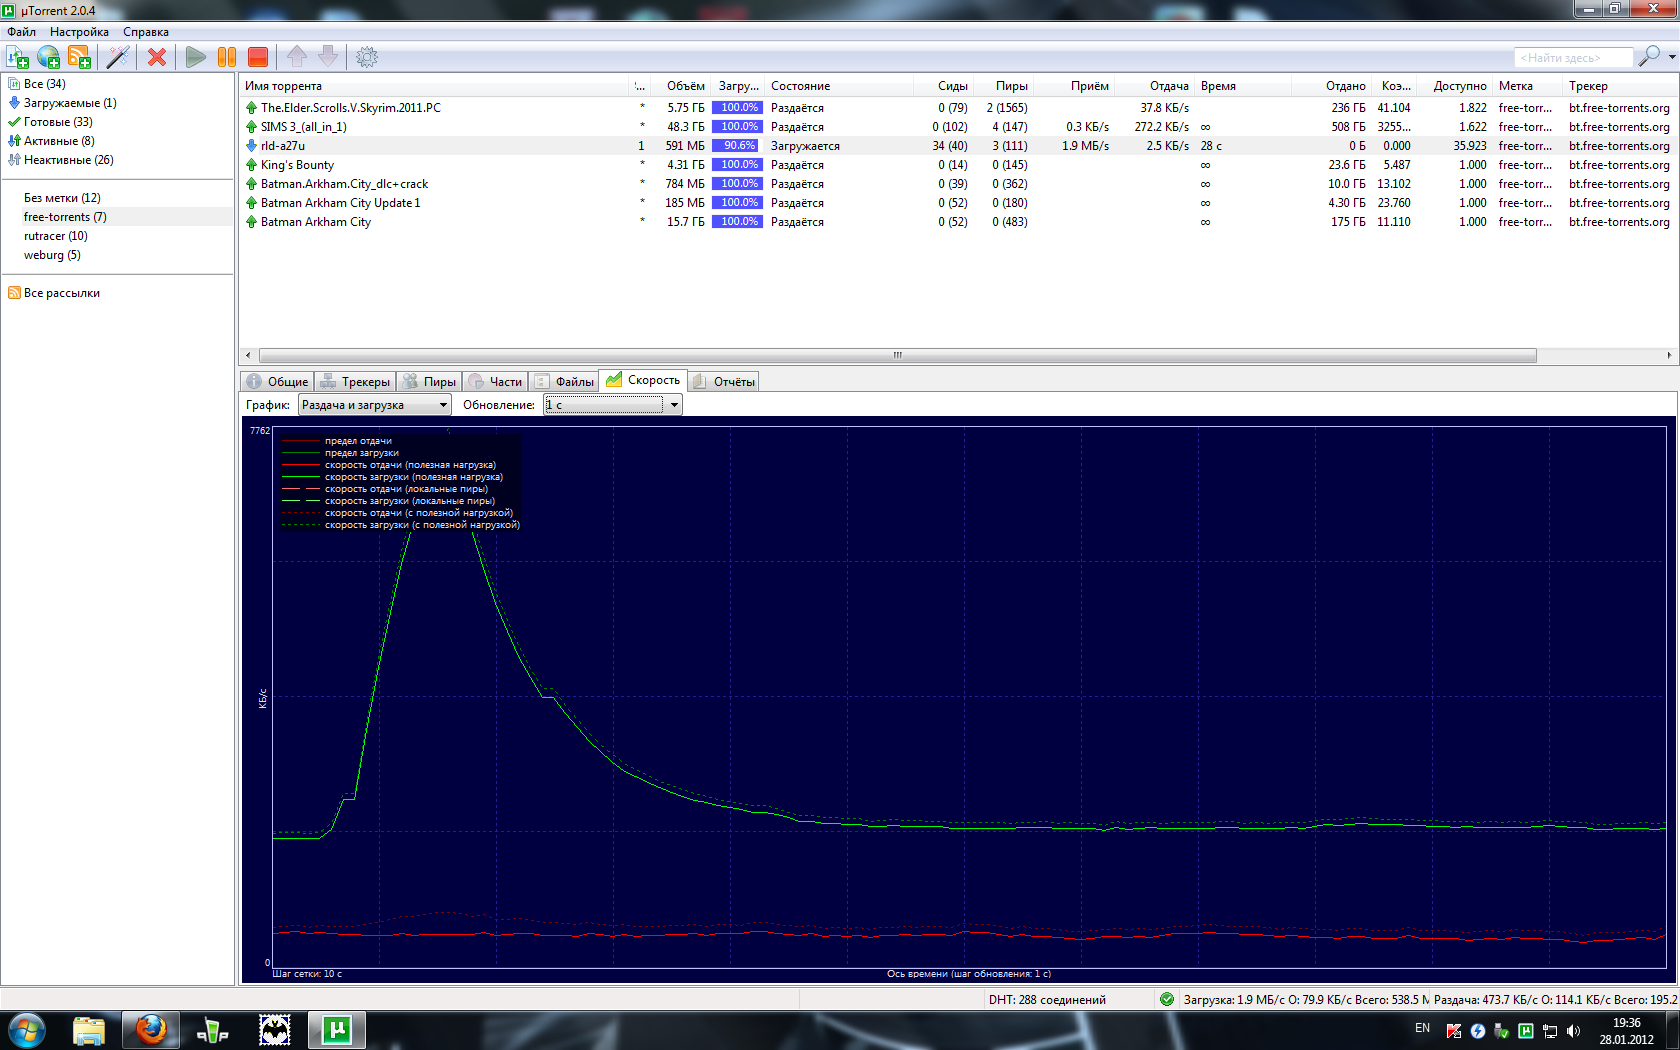Switch to the Пиры tab
Screen dimensions: 1680x1050
(429, 381)
